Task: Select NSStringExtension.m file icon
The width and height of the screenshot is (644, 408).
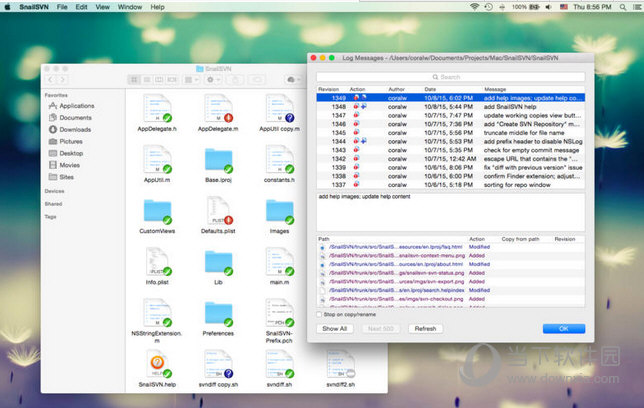Action: (x=157, y=313)
